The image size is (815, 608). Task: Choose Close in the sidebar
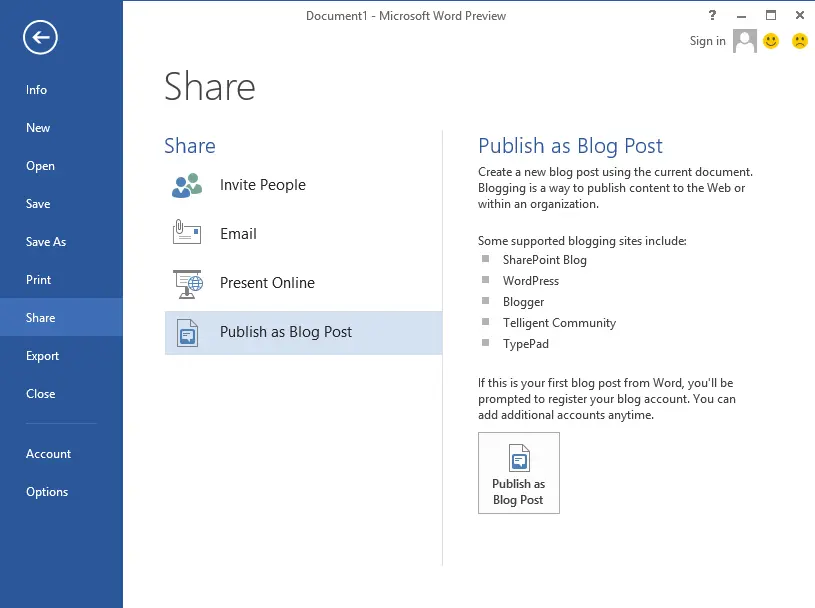pyautogui.click(x=61, y=394)
